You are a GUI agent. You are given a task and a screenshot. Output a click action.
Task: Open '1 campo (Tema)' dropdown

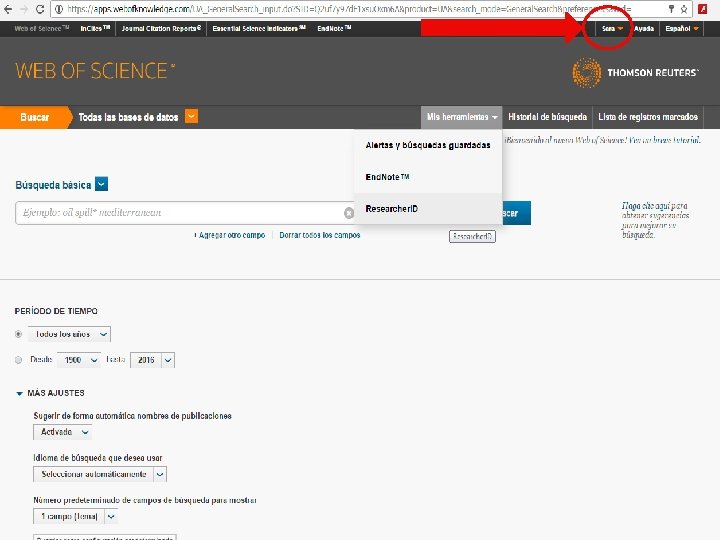pos(76,516)
